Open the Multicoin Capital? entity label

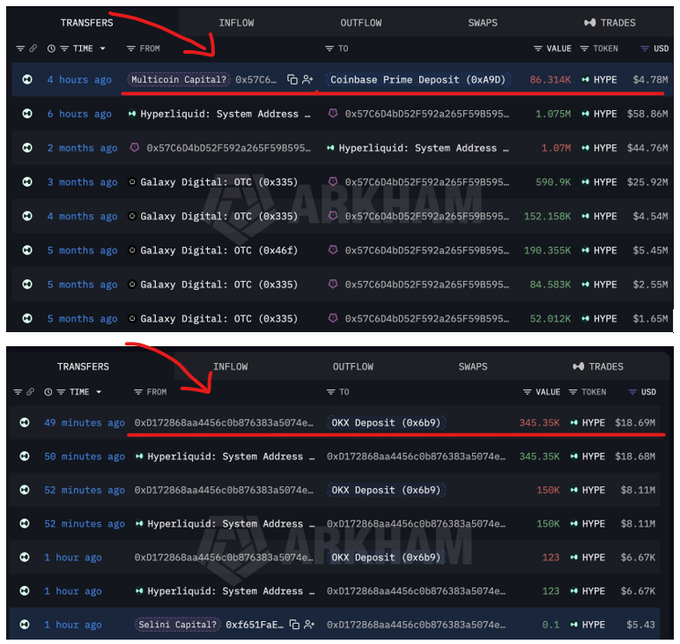(179, 79)
